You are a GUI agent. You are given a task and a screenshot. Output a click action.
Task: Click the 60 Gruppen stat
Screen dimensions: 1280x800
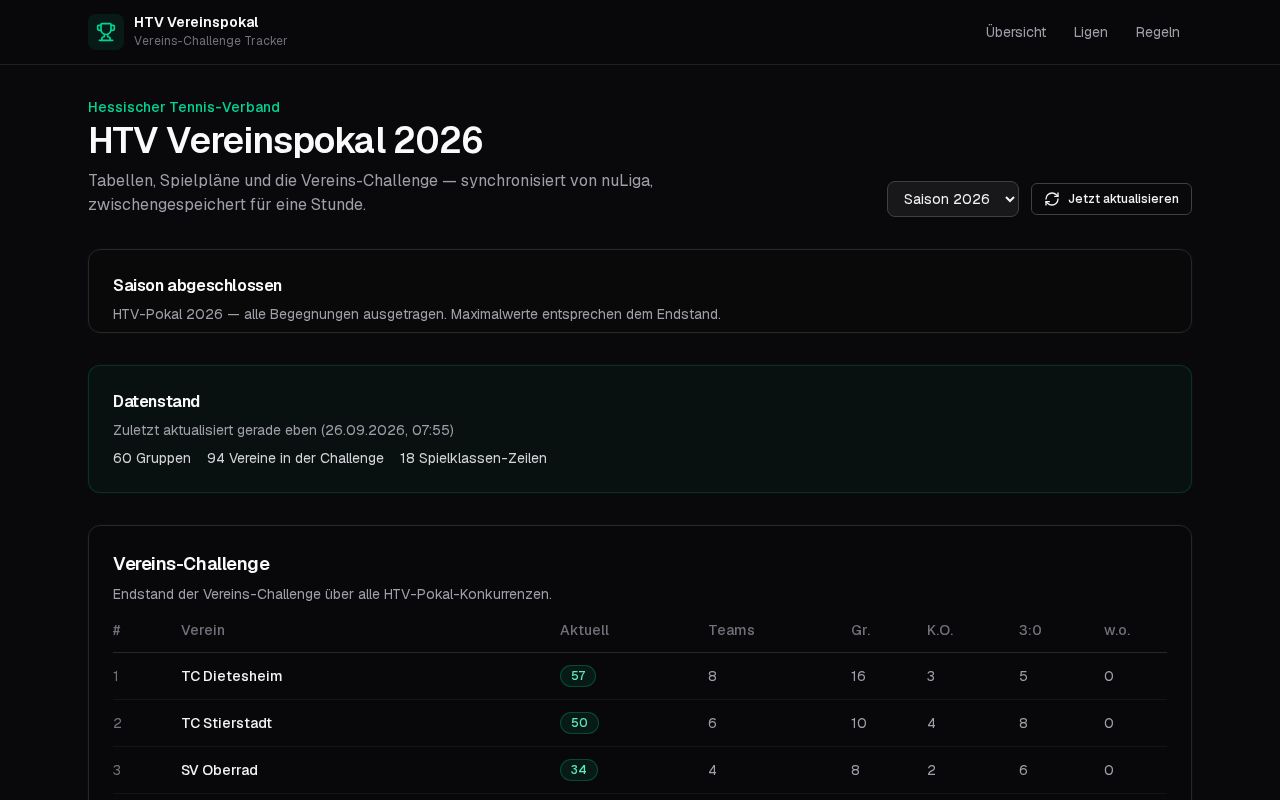tap(152, 458)
